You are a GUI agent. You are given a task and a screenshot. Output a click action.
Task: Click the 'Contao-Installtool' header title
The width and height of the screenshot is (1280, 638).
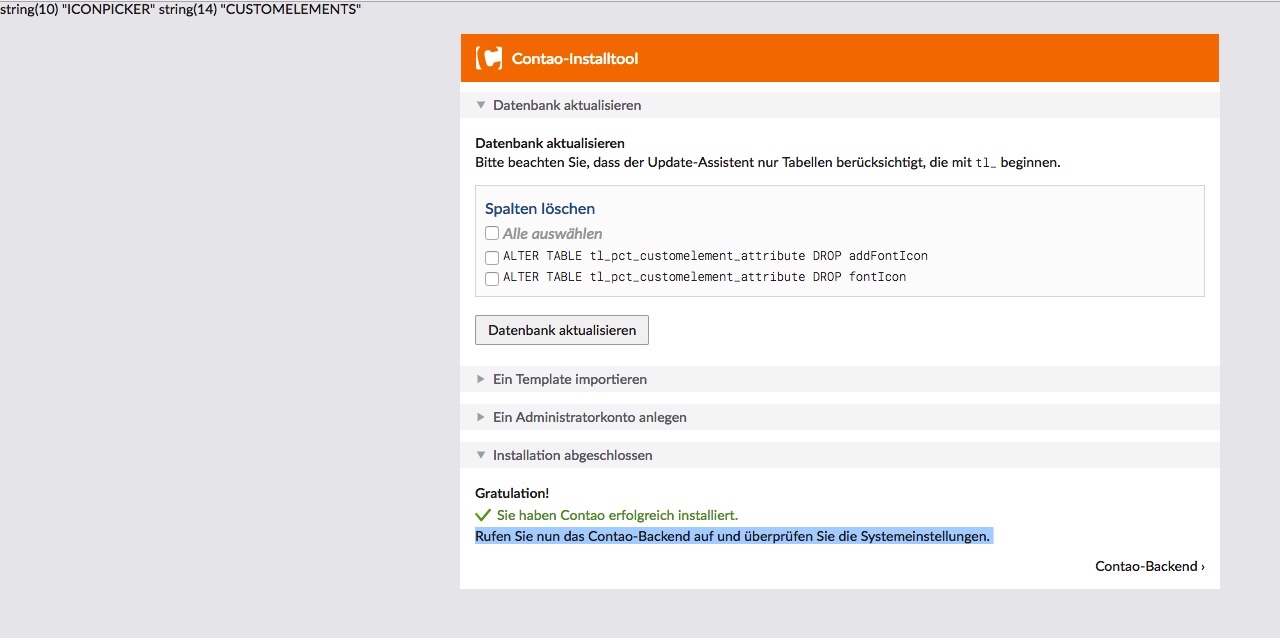[575, 59]
